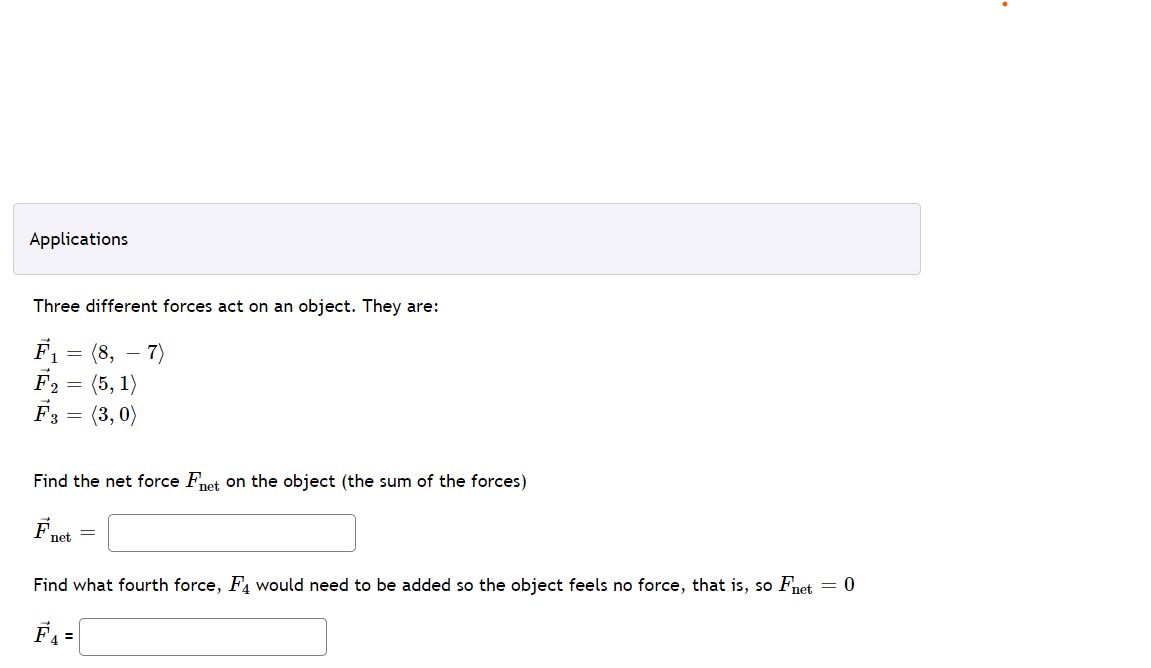This screenshot has height=668, width=1151.
Task: Place cursor in the second answer box
Action: tap(203, 636)
